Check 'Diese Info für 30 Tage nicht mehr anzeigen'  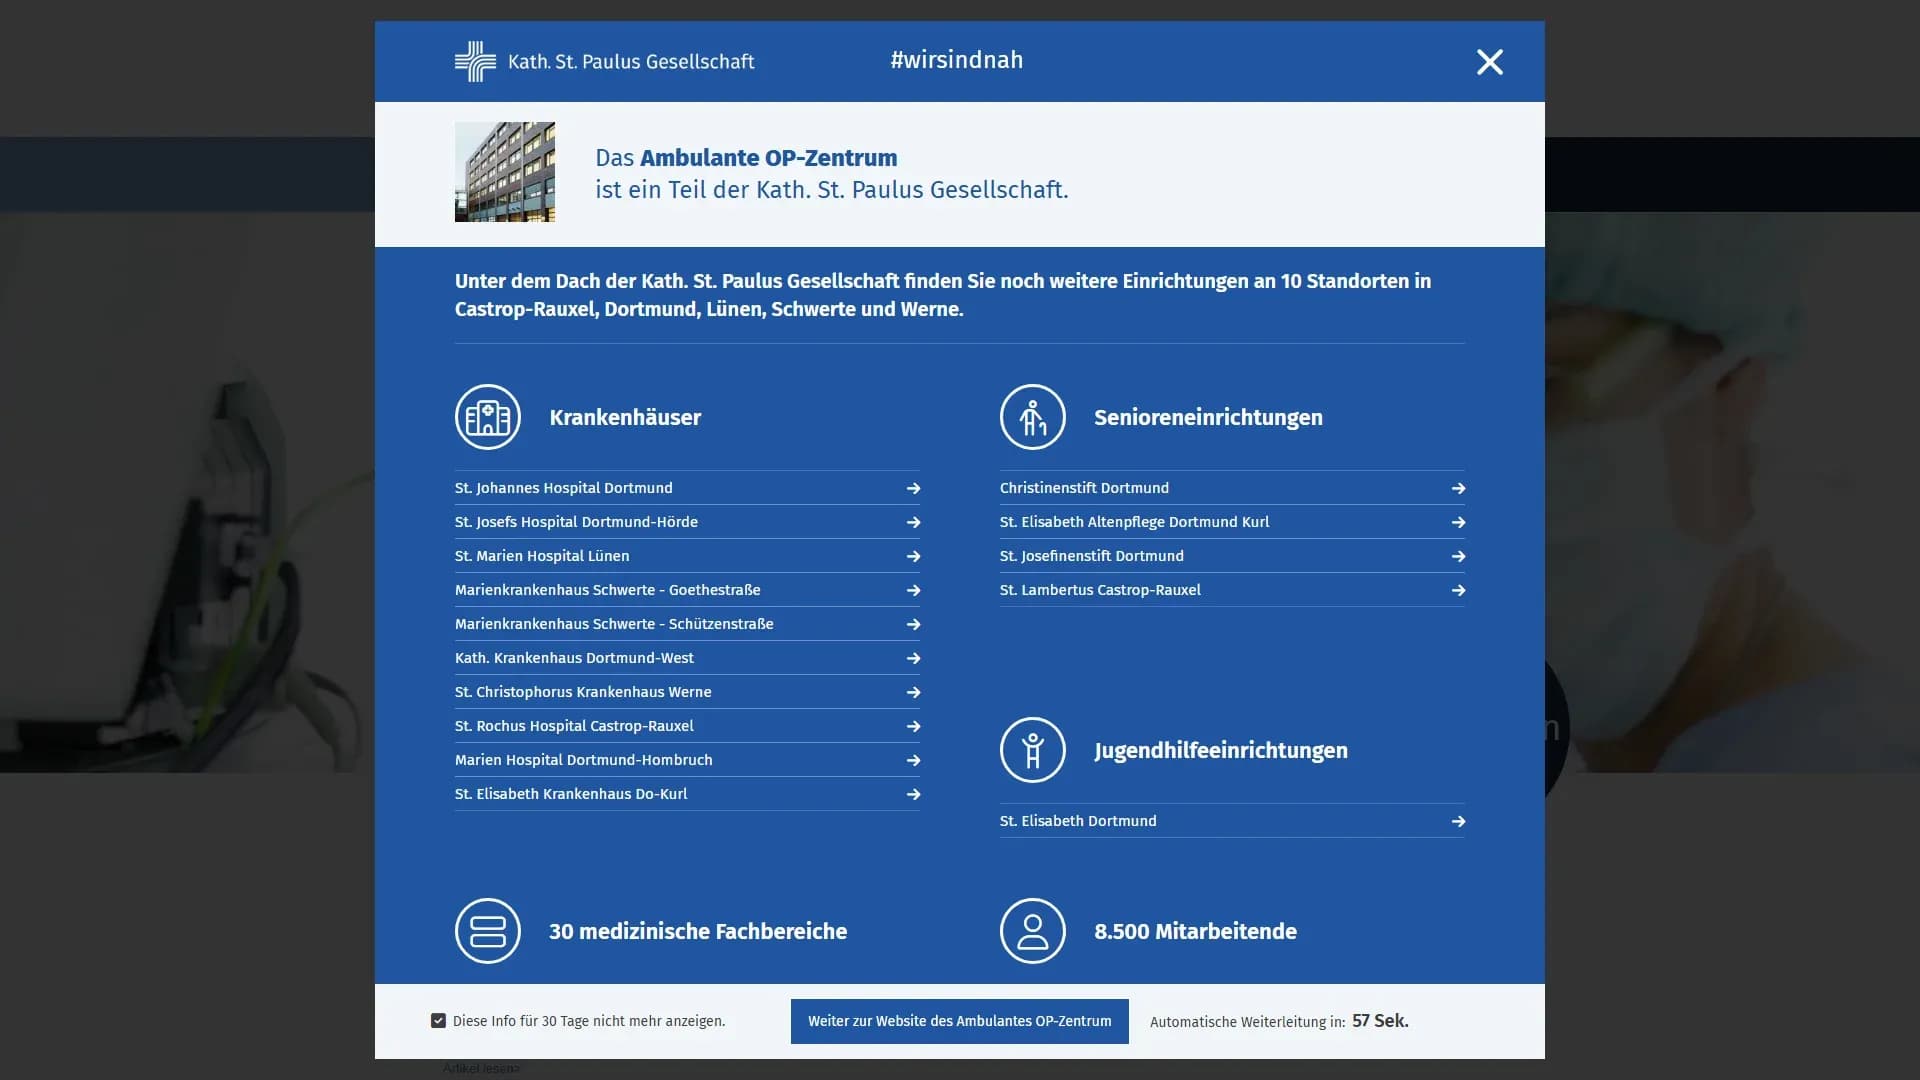pyautogui.click(x=438, y=1020)
